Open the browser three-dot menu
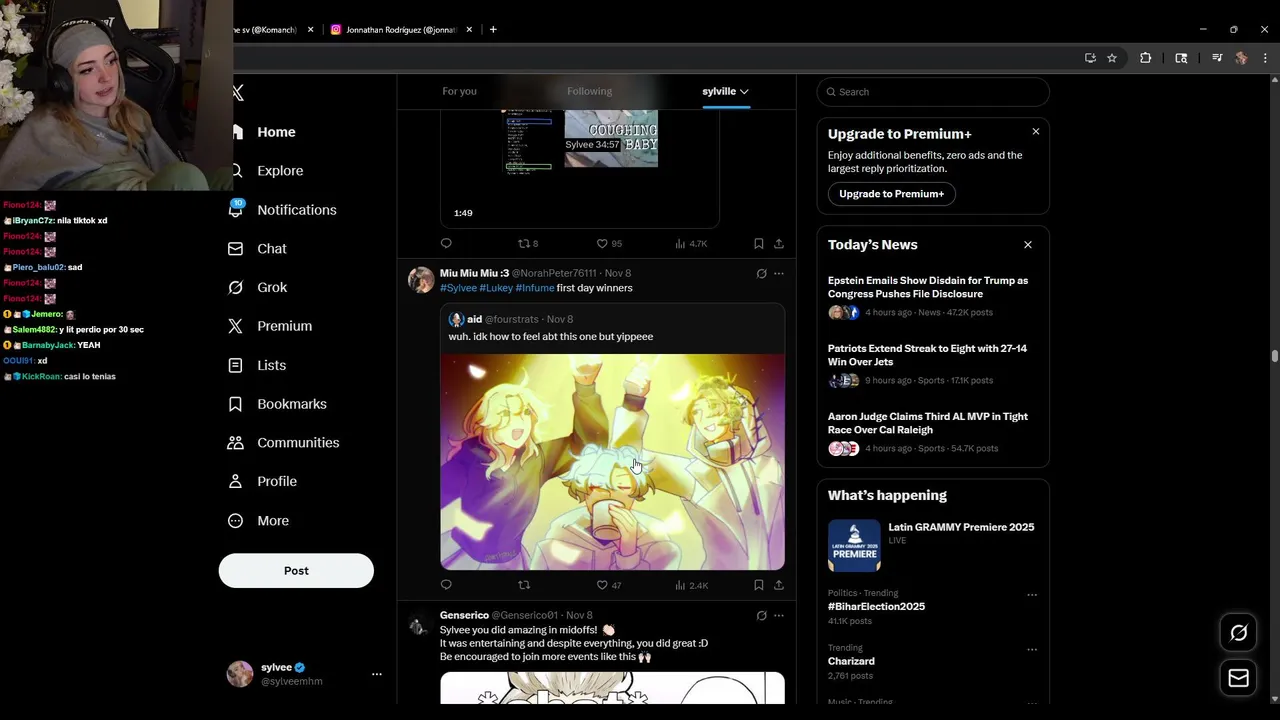This screenshot has width=1280, height=720. pos(1265,58)
